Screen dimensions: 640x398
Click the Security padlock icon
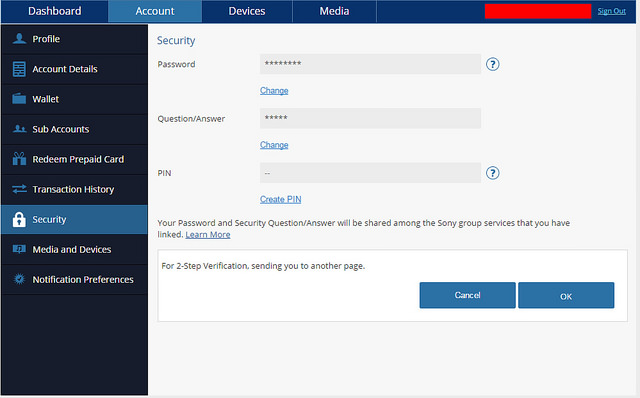coord(19,219)
